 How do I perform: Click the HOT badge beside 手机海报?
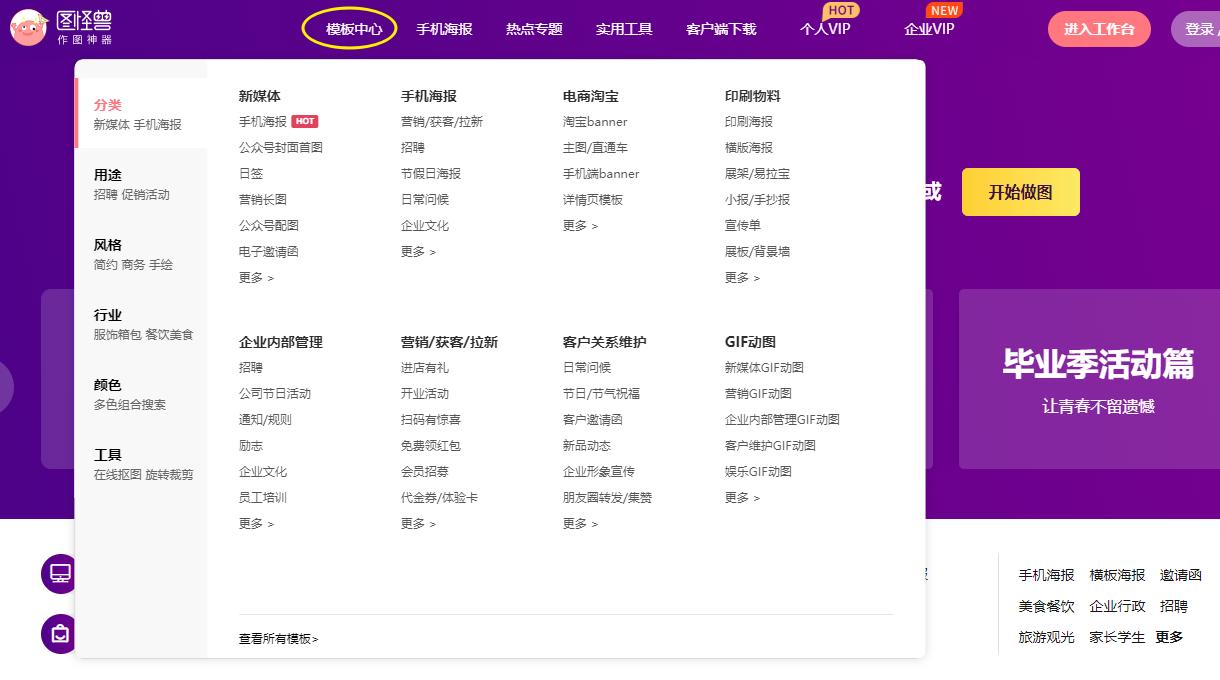(303, 121)
